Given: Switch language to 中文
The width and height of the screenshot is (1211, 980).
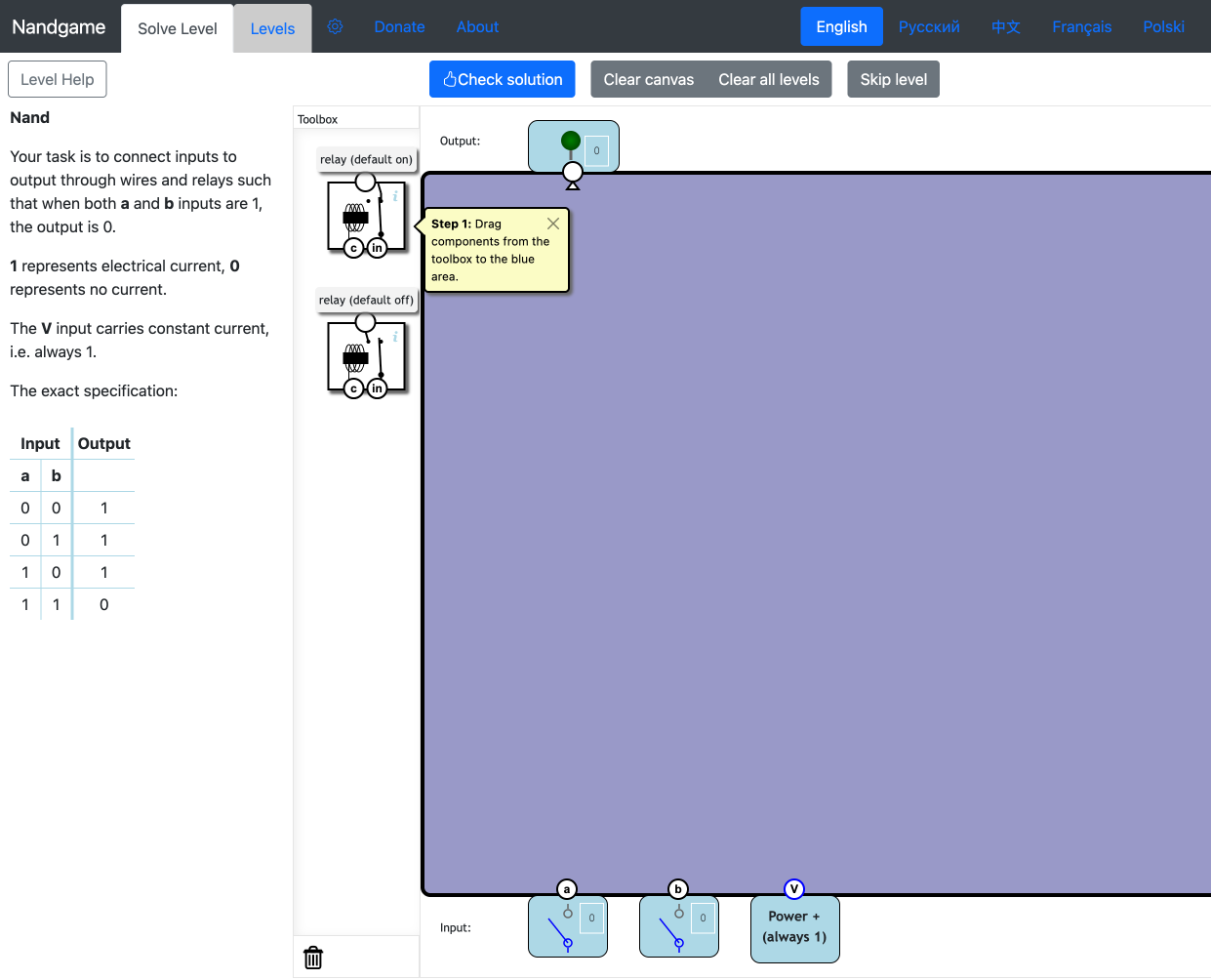Looking at the screenshot, I should (x=1006, y=27).
